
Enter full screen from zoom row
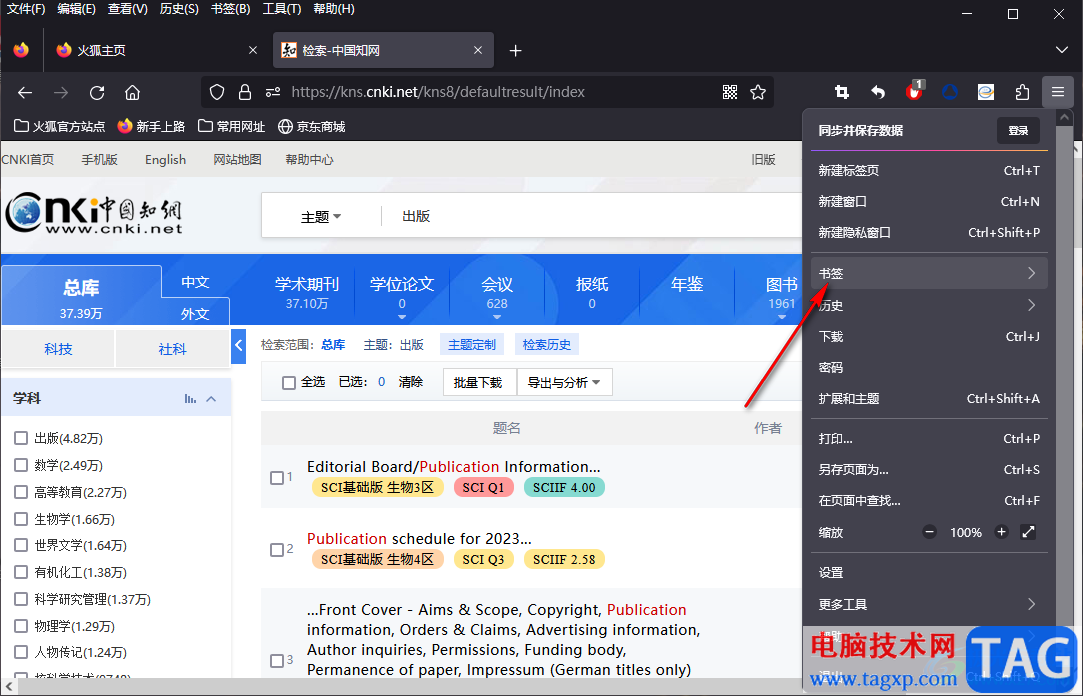1028,532
